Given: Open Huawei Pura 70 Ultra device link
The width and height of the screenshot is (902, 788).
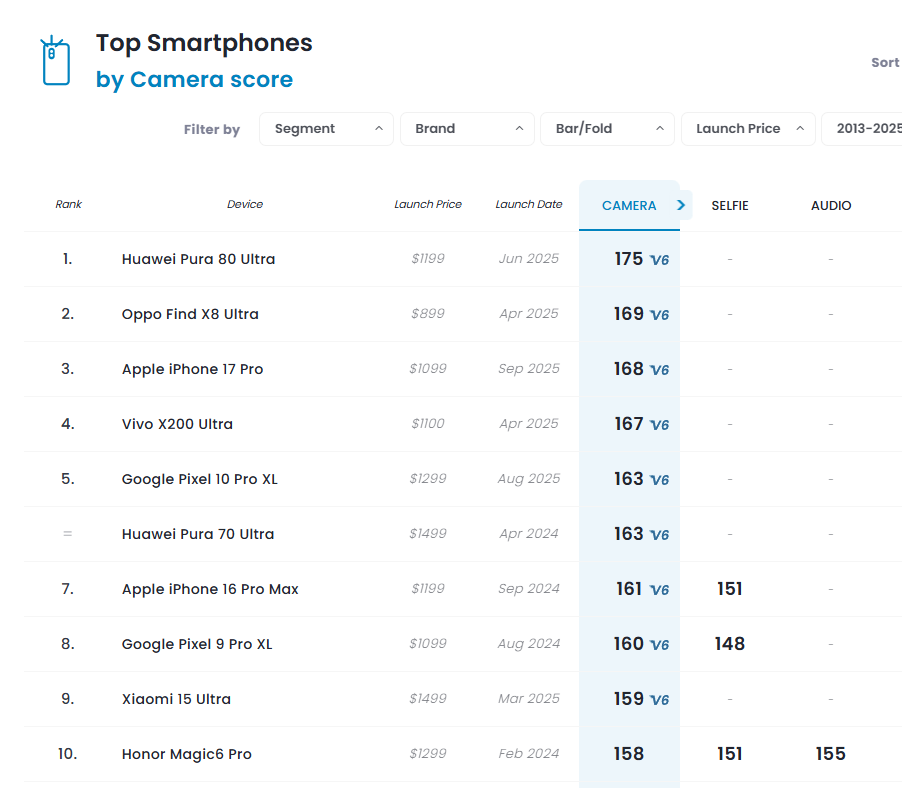Looking at the screenshot, I should [198, 534].
